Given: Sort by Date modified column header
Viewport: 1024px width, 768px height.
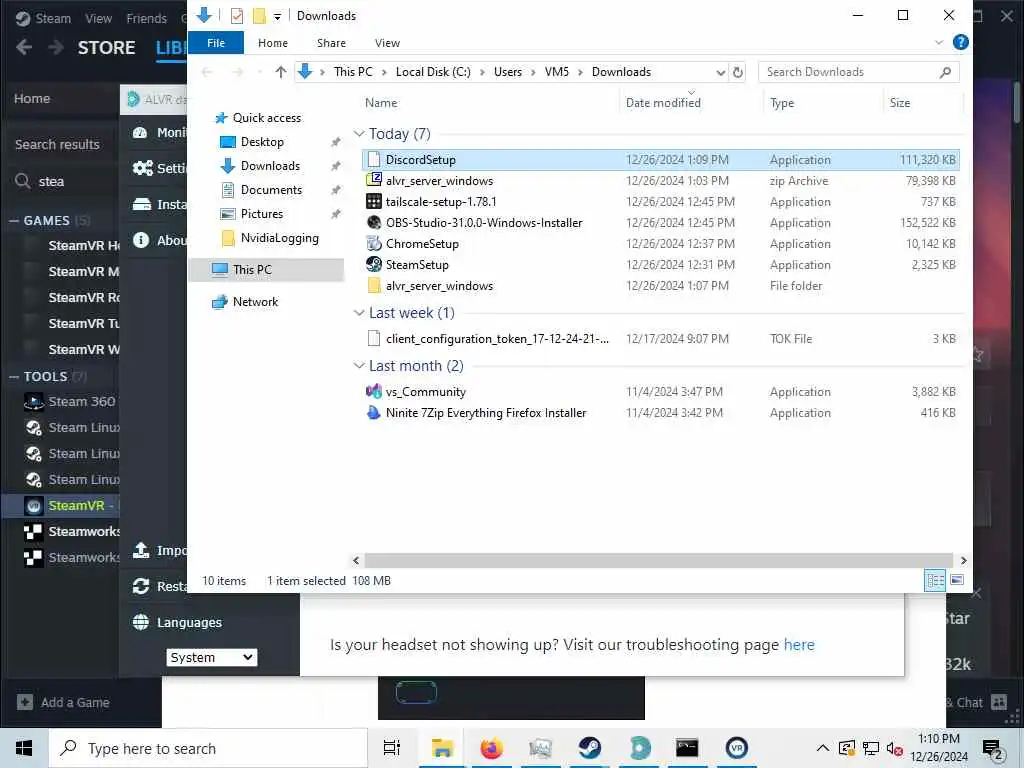Looking at the screenshot, I should [663, 103].
